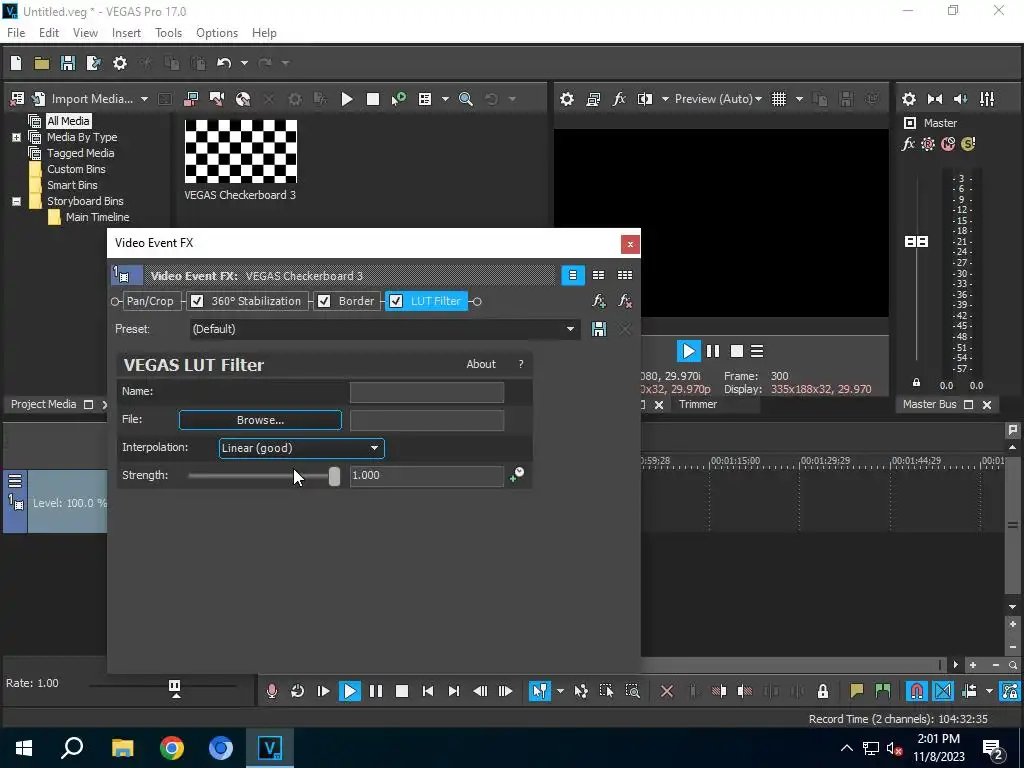Switch to the Trimmer tab
1024x768 pixels.
(697, 404)
